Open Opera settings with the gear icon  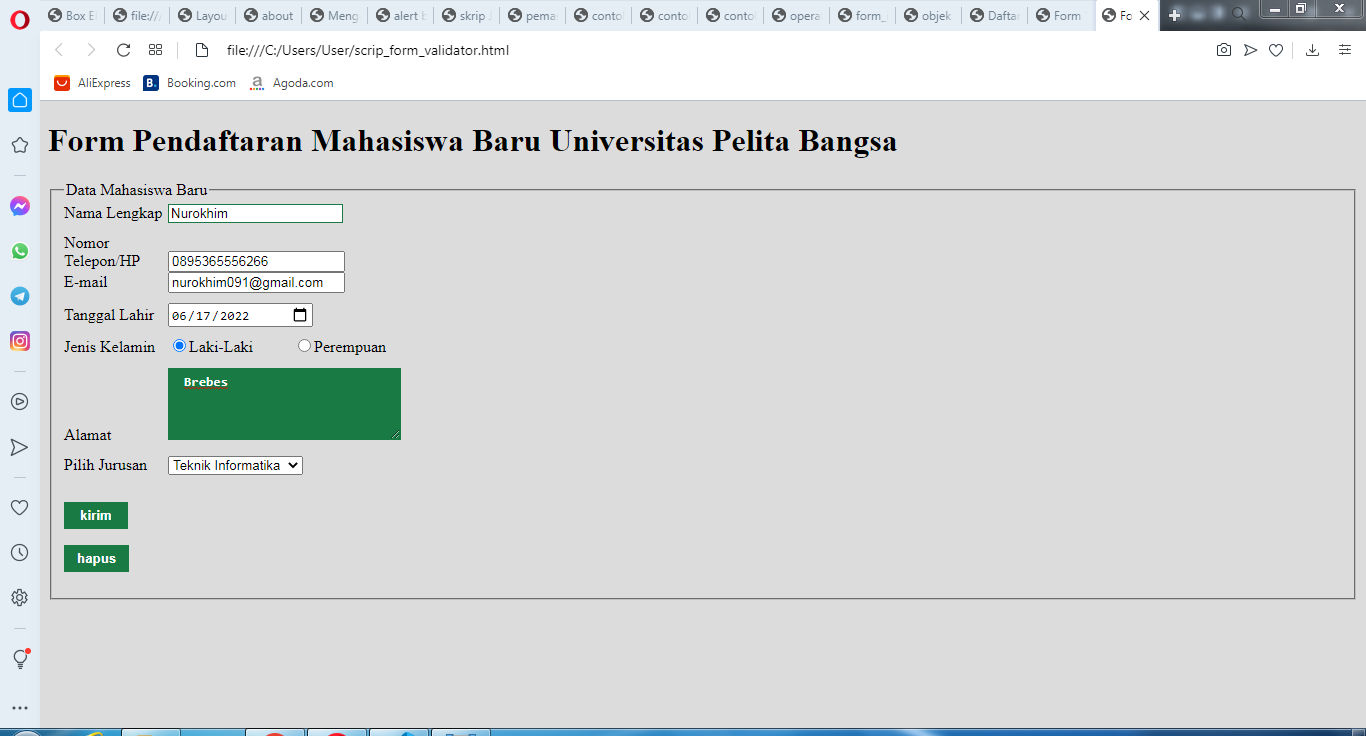[19, 597]
